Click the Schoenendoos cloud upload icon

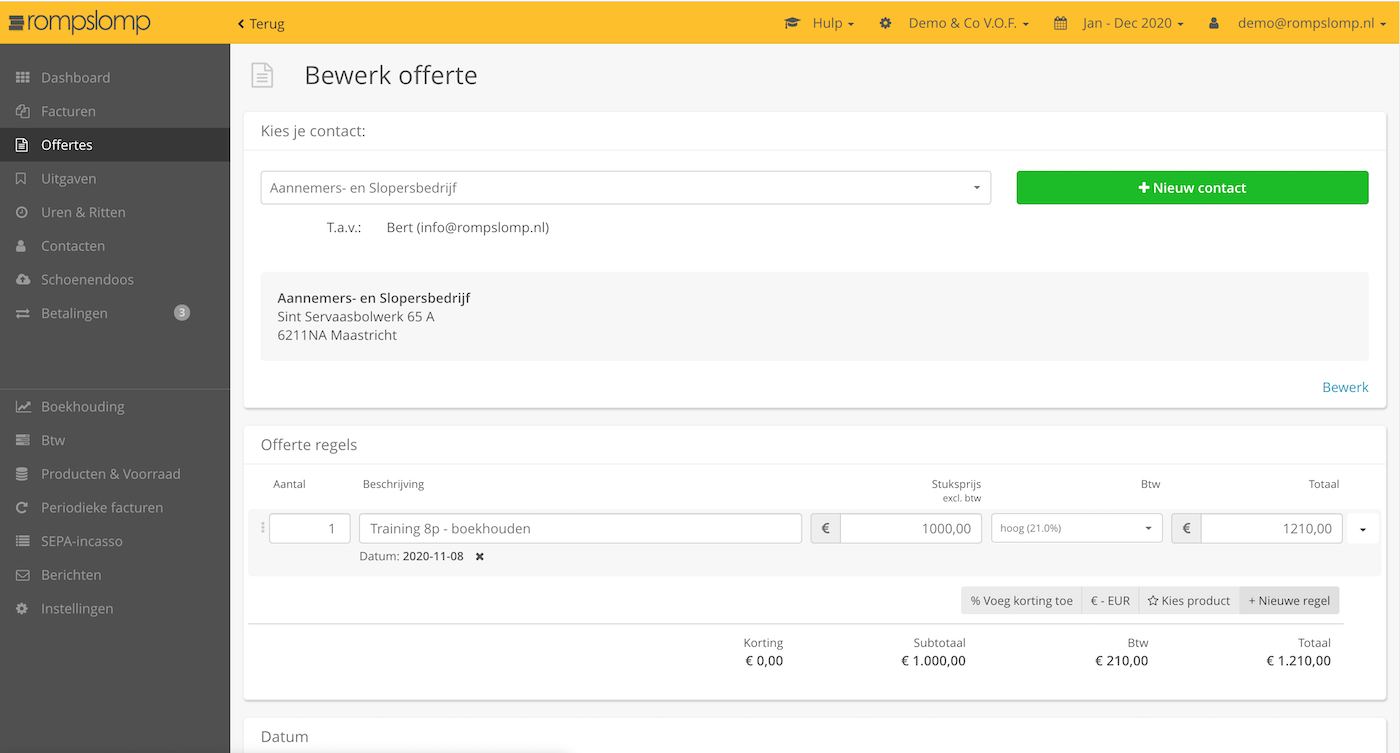point(22,280)
